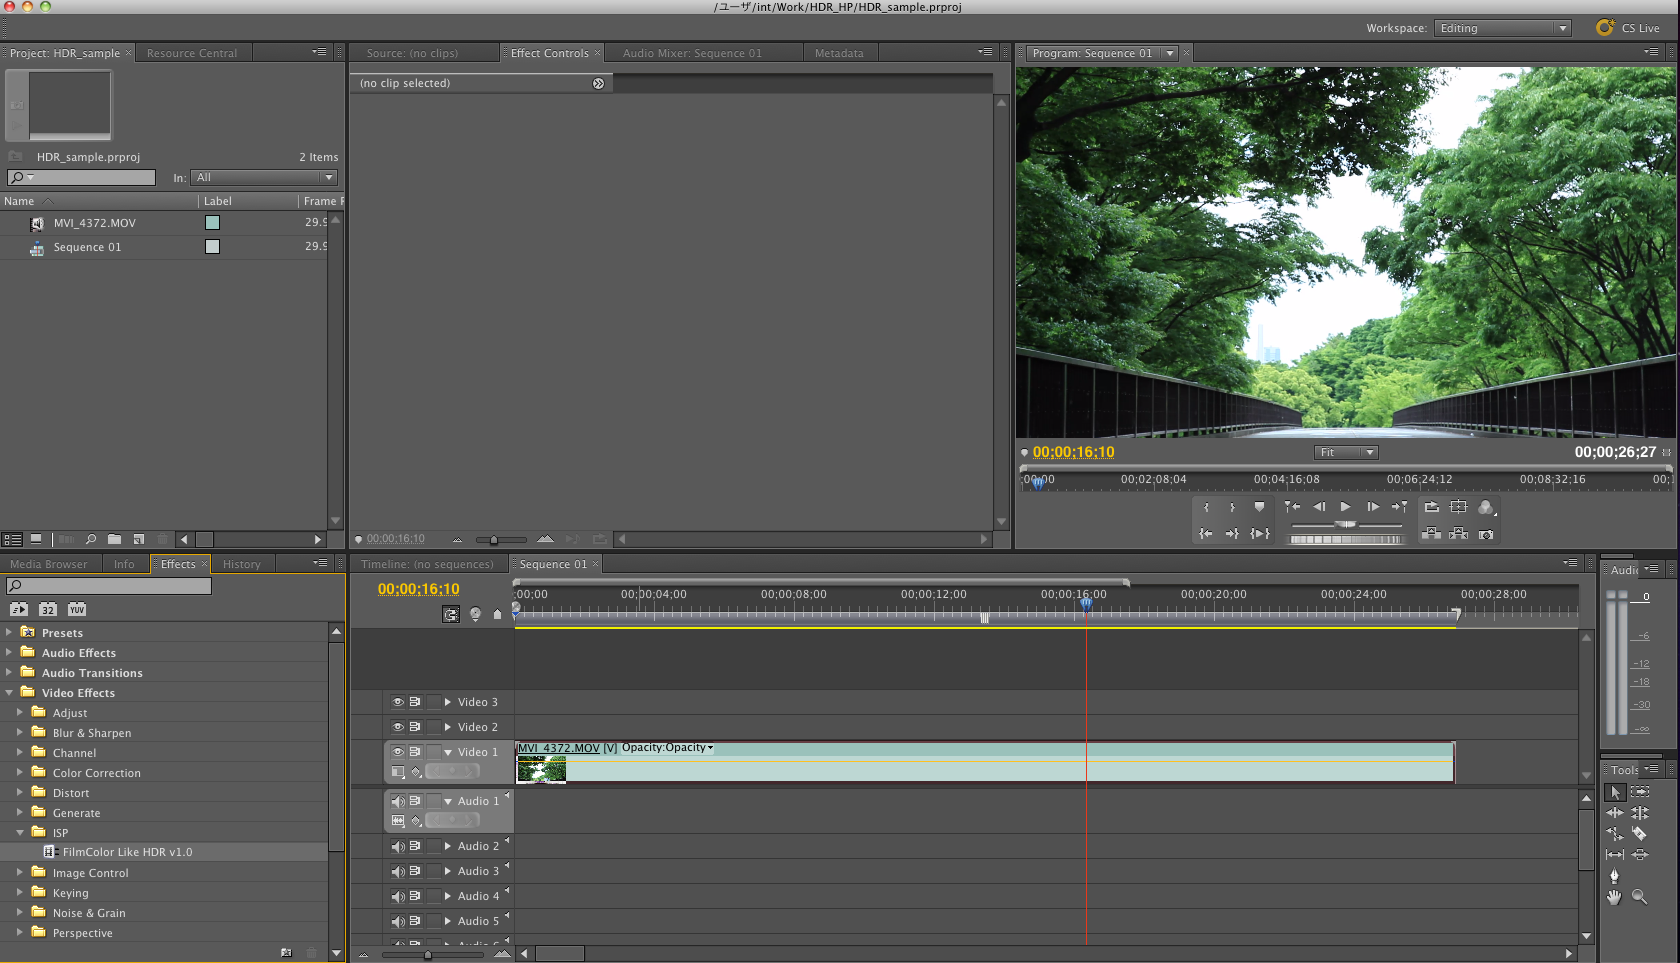Screen dimensions: 1680x963
Task: Click the Export Frame camera icon
Action: [x=1486, y=534]
